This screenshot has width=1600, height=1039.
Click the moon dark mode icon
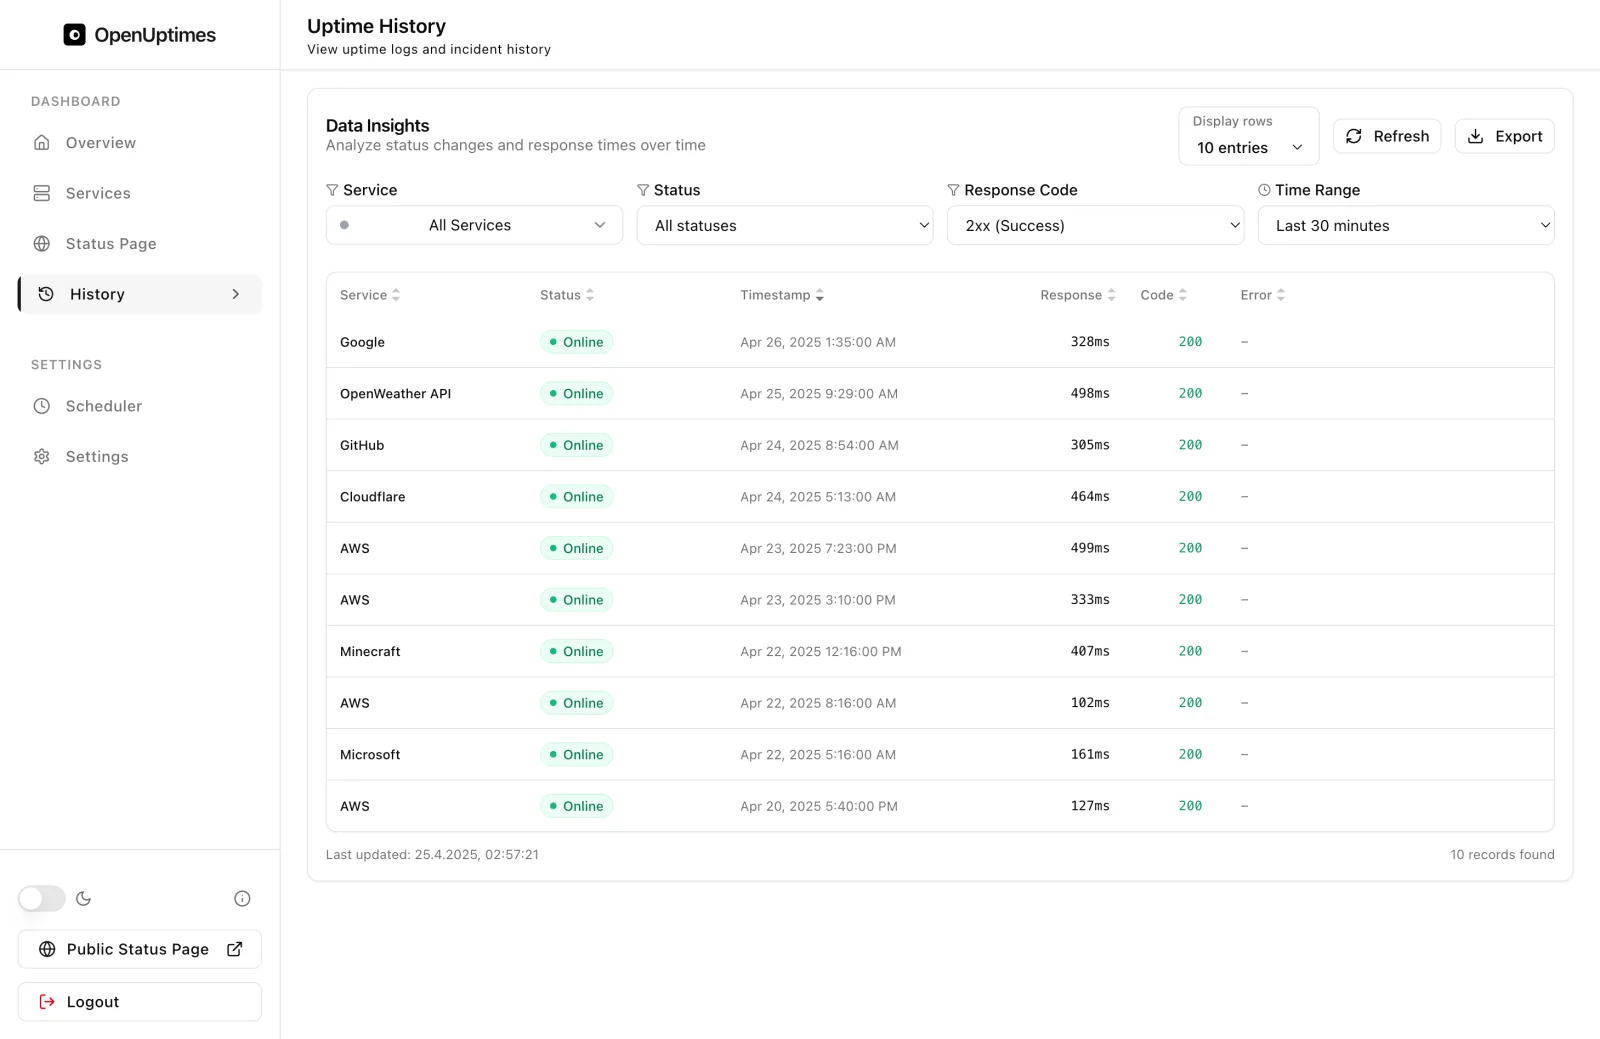[x=84, y=899]
